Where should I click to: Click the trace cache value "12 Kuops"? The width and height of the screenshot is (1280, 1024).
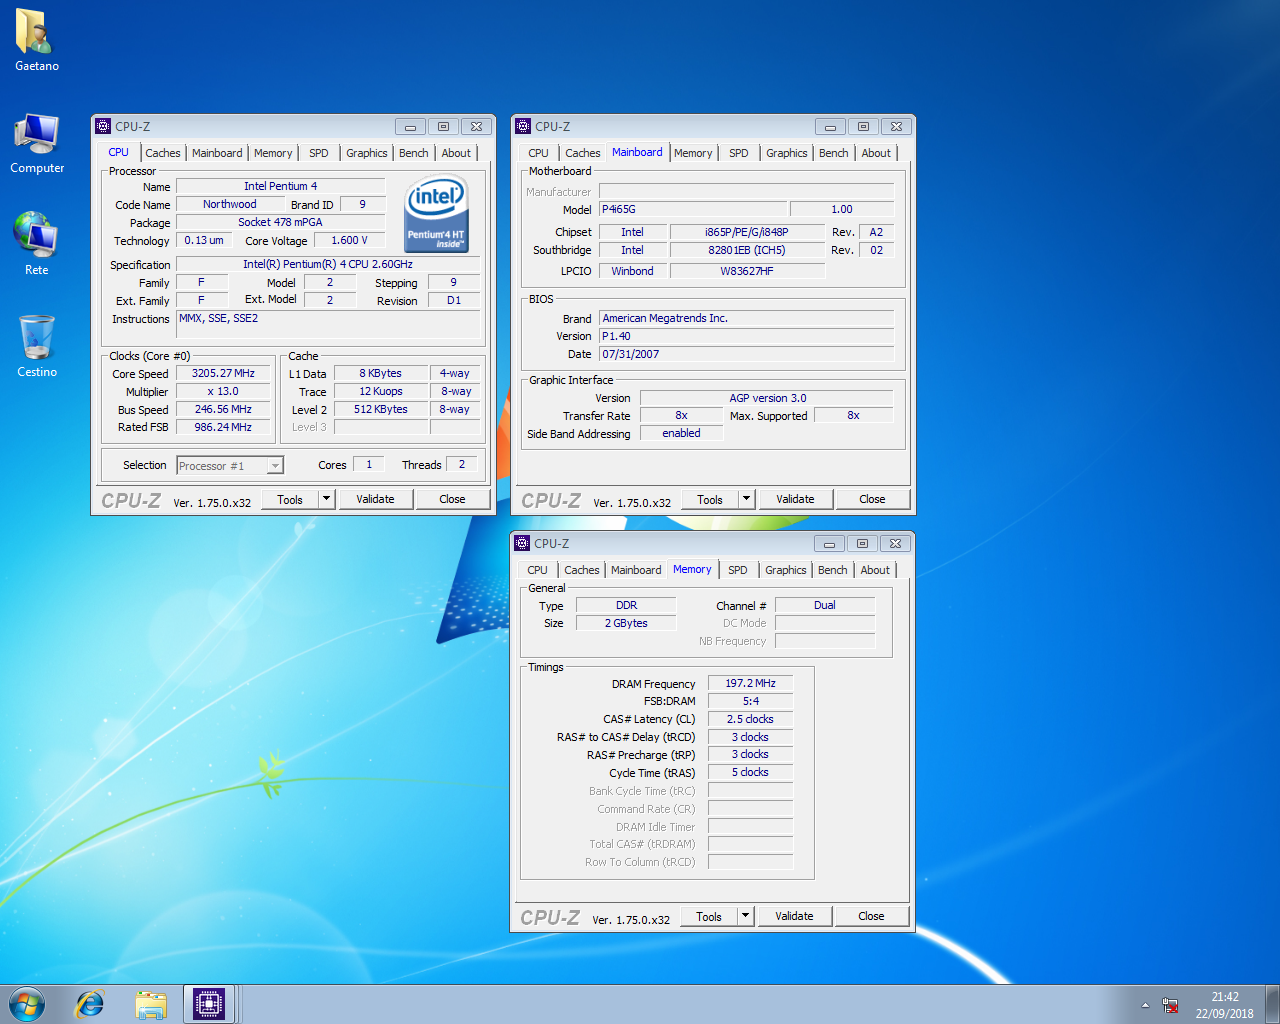point(381,391)
